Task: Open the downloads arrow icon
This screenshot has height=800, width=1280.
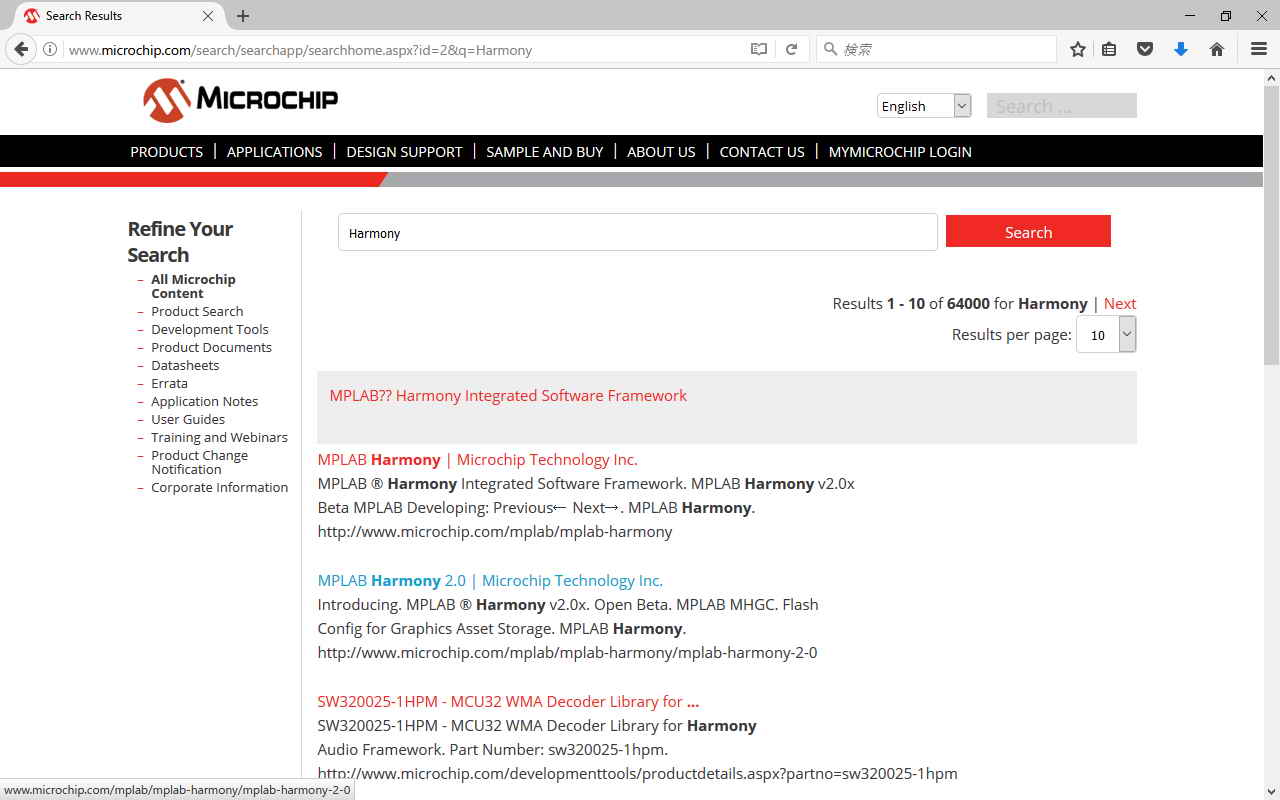Action: (x=1181, y=49)
